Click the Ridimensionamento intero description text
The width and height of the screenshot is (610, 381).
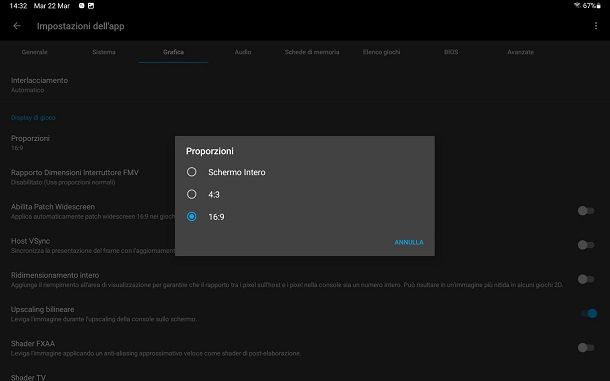(287, 285)
